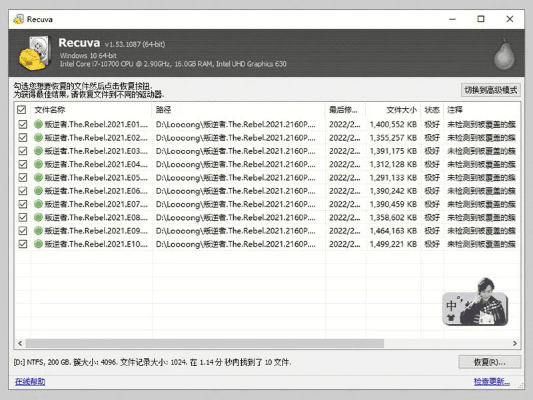Click horizontal scrollbar right arrow
Screen dimensions: 533x400
pos(515,343)
